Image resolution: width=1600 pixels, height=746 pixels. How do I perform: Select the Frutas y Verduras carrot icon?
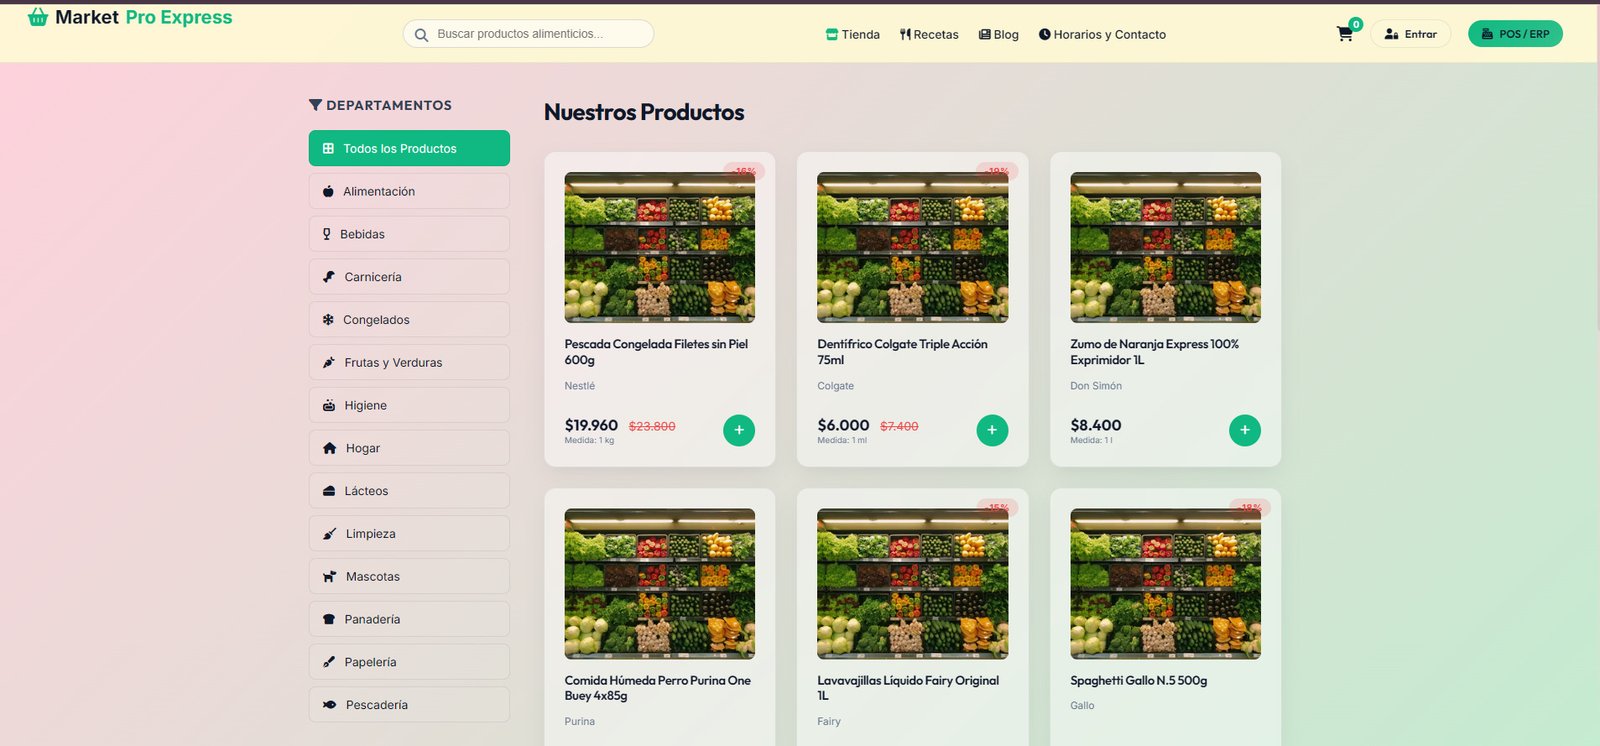(329, 363)
